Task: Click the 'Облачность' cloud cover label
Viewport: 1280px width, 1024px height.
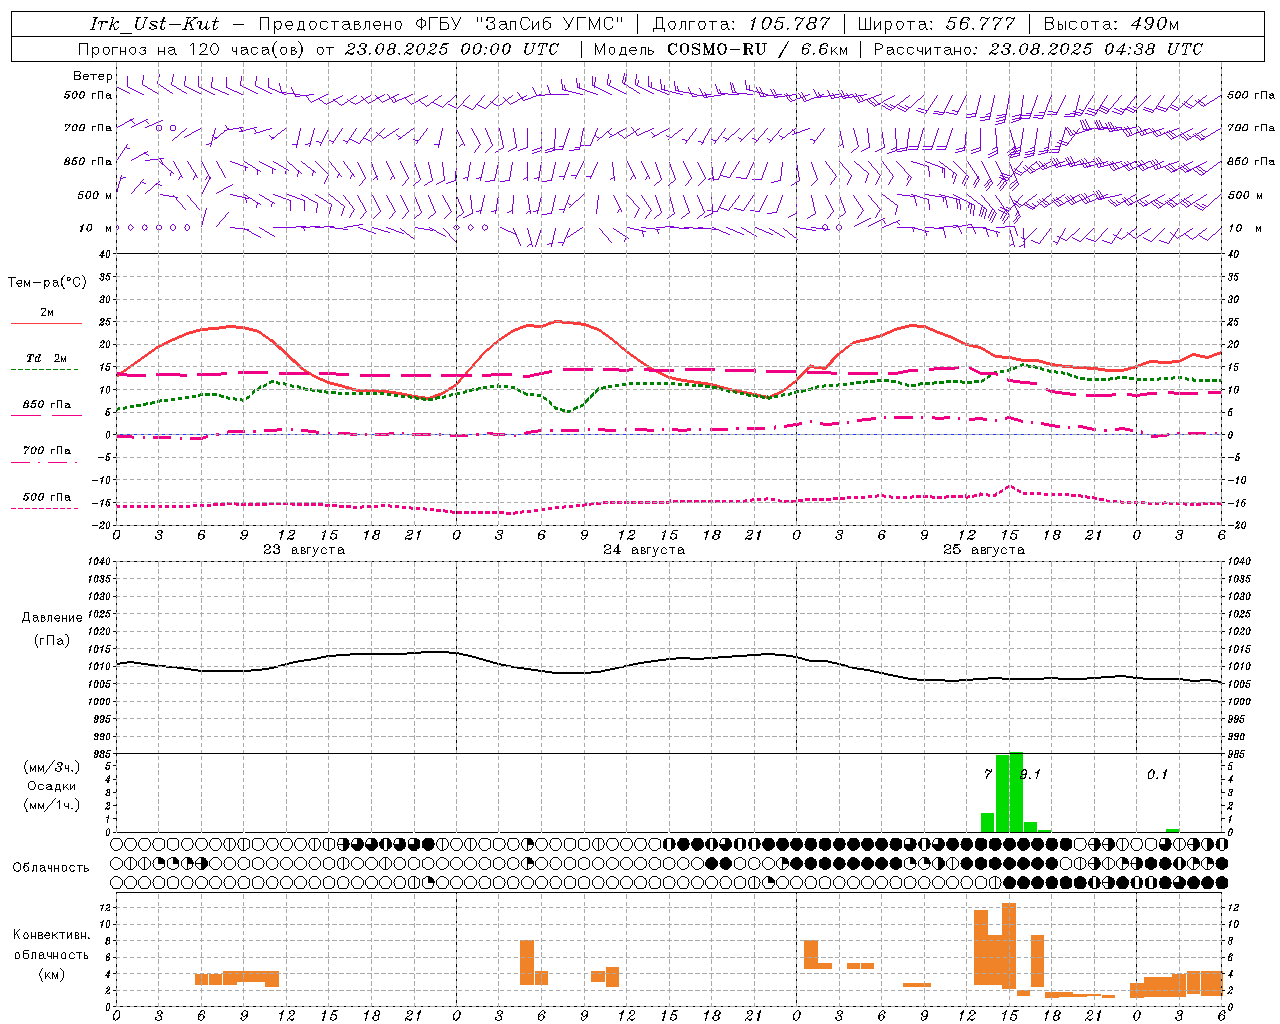Action: (x=51, y=868)
